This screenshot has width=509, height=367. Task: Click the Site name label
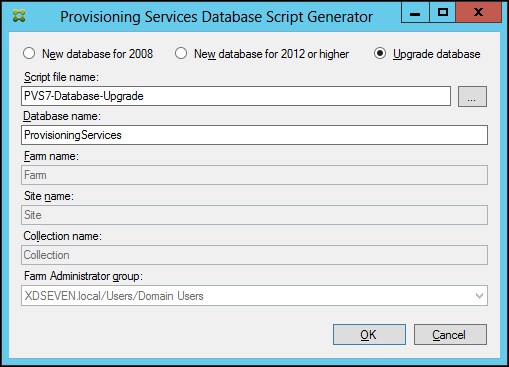point(49,196)
